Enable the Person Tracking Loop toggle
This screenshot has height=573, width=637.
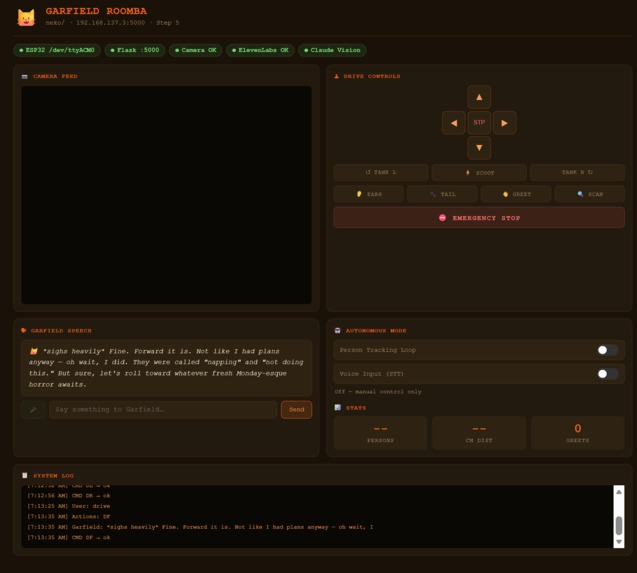pyautogui.click(x=607, y=350)
